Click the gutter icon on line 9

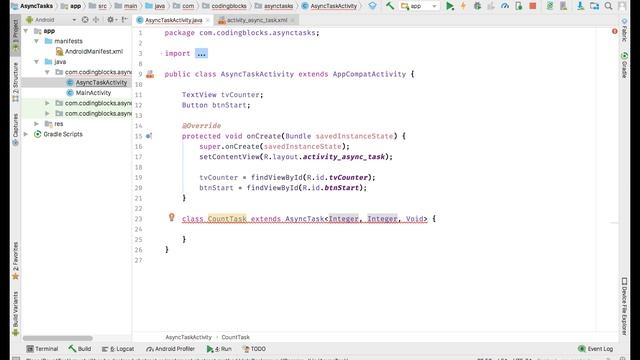(x=150, y=74)
